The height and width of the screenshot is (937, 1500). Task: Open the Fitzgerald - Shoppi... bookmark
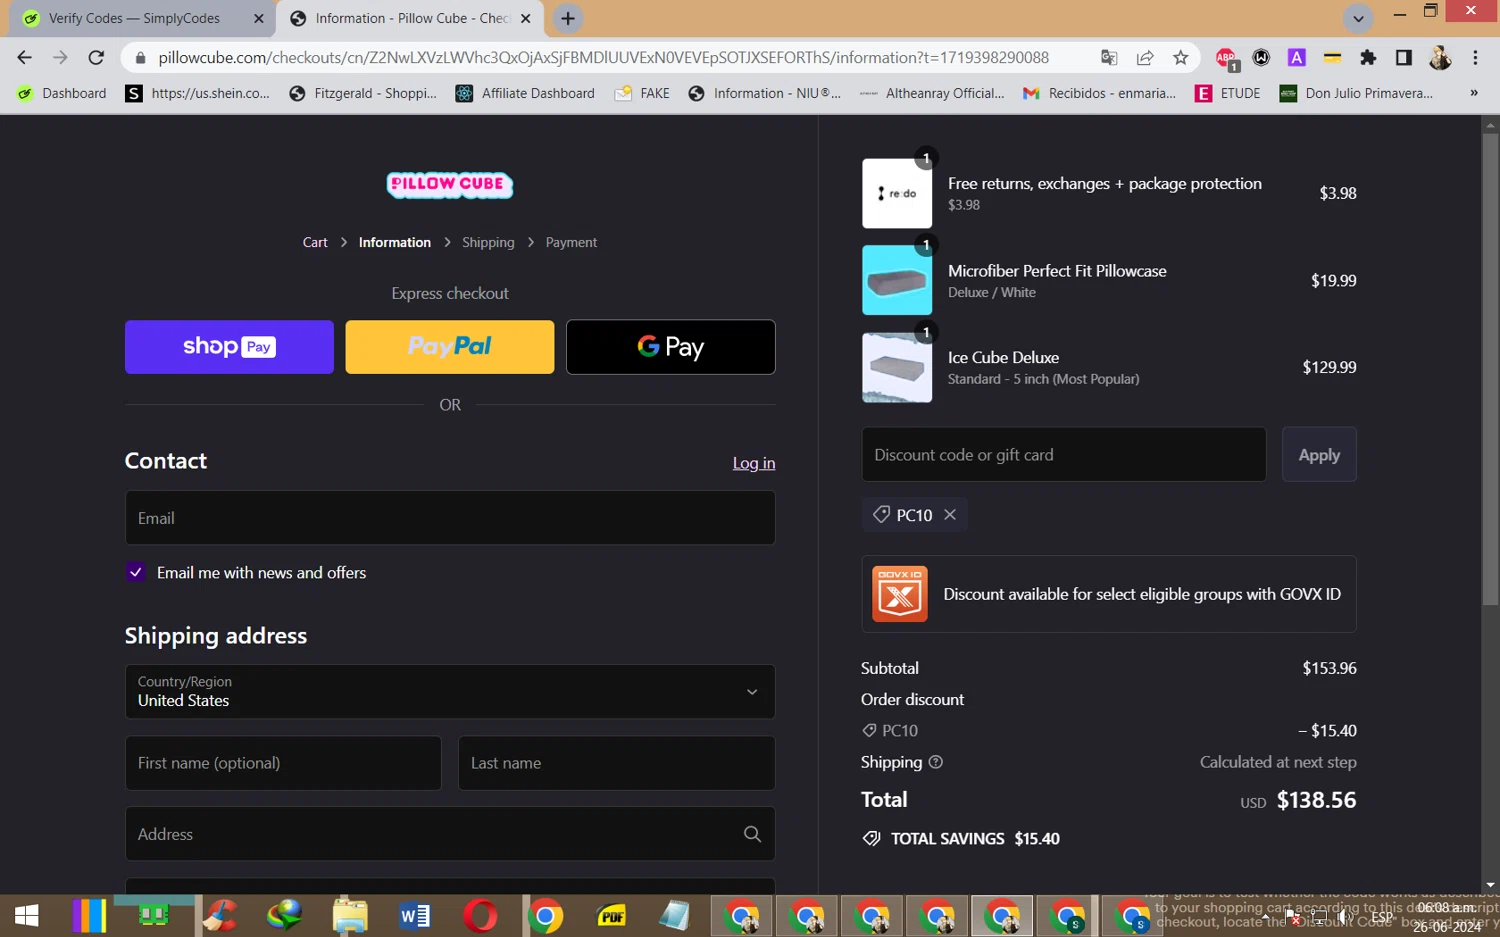(363, 93)
